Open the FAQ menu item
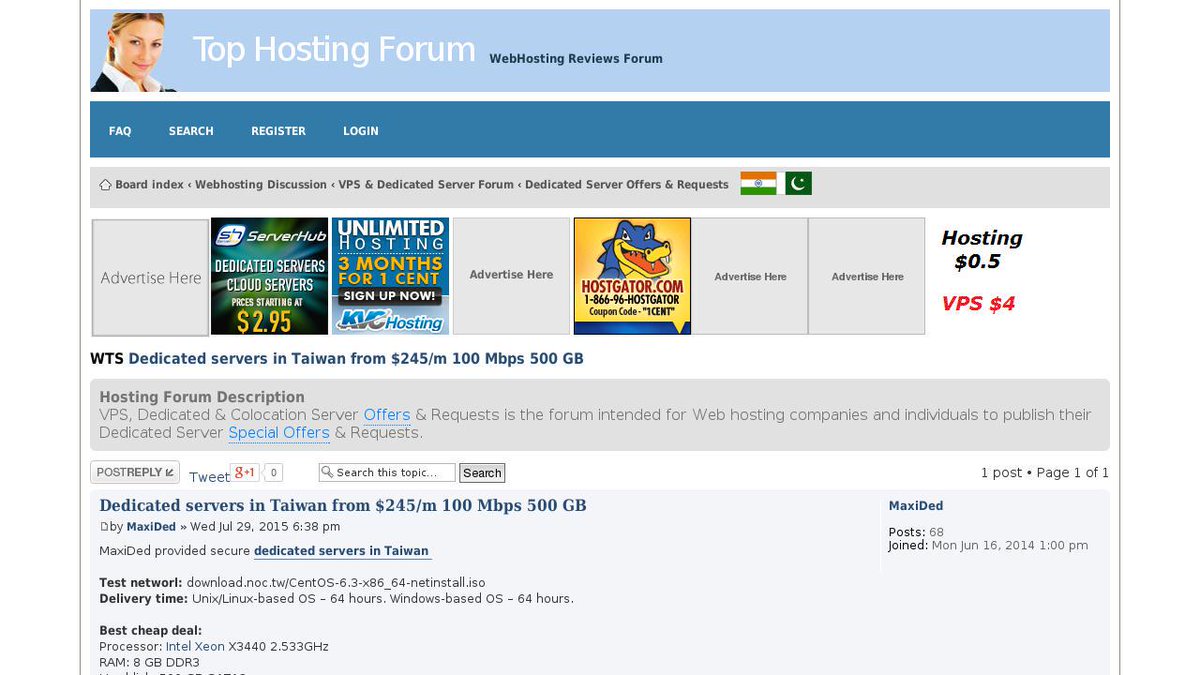The width and height of the screenshot is (1200, 675). coord(119,130)
